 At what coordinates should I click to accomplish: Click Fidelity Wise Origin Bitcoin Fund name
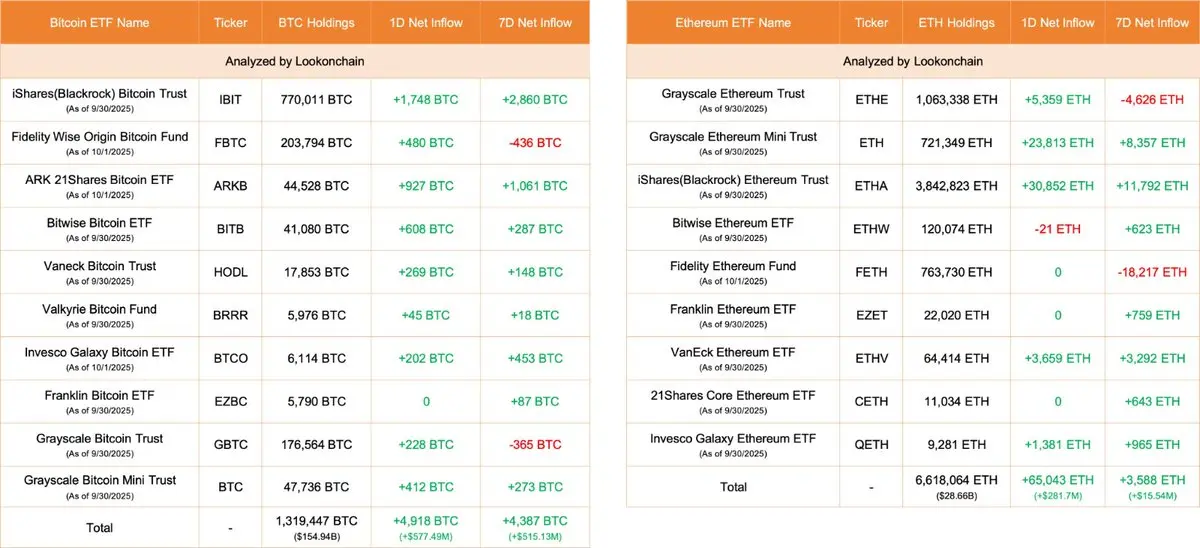pos(99,136)
